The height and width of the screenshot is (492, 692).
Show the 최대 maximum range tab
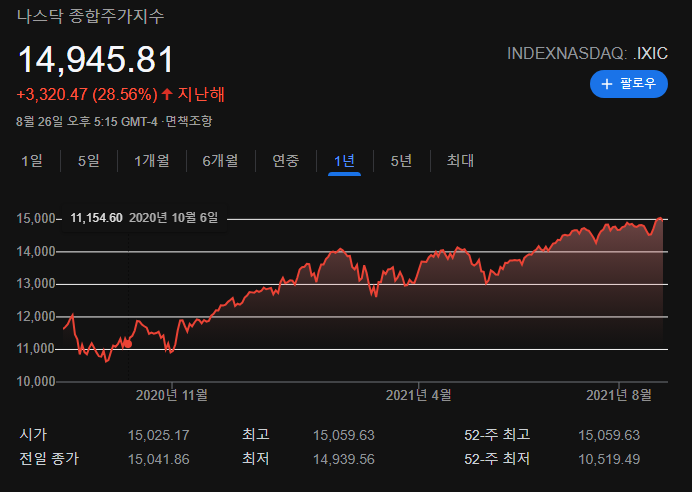pyautogui.click(x=460, y=161)
